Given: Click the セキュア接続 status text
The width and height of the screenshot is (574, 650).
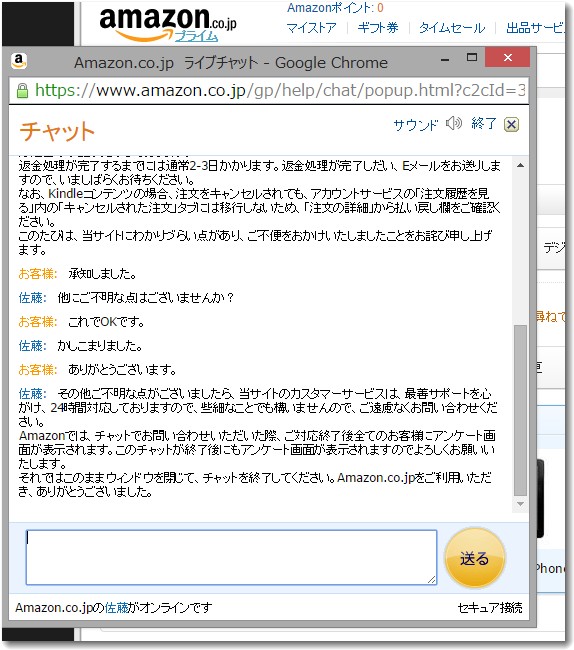Looking at the screenshot, I should tap(490, 608).
